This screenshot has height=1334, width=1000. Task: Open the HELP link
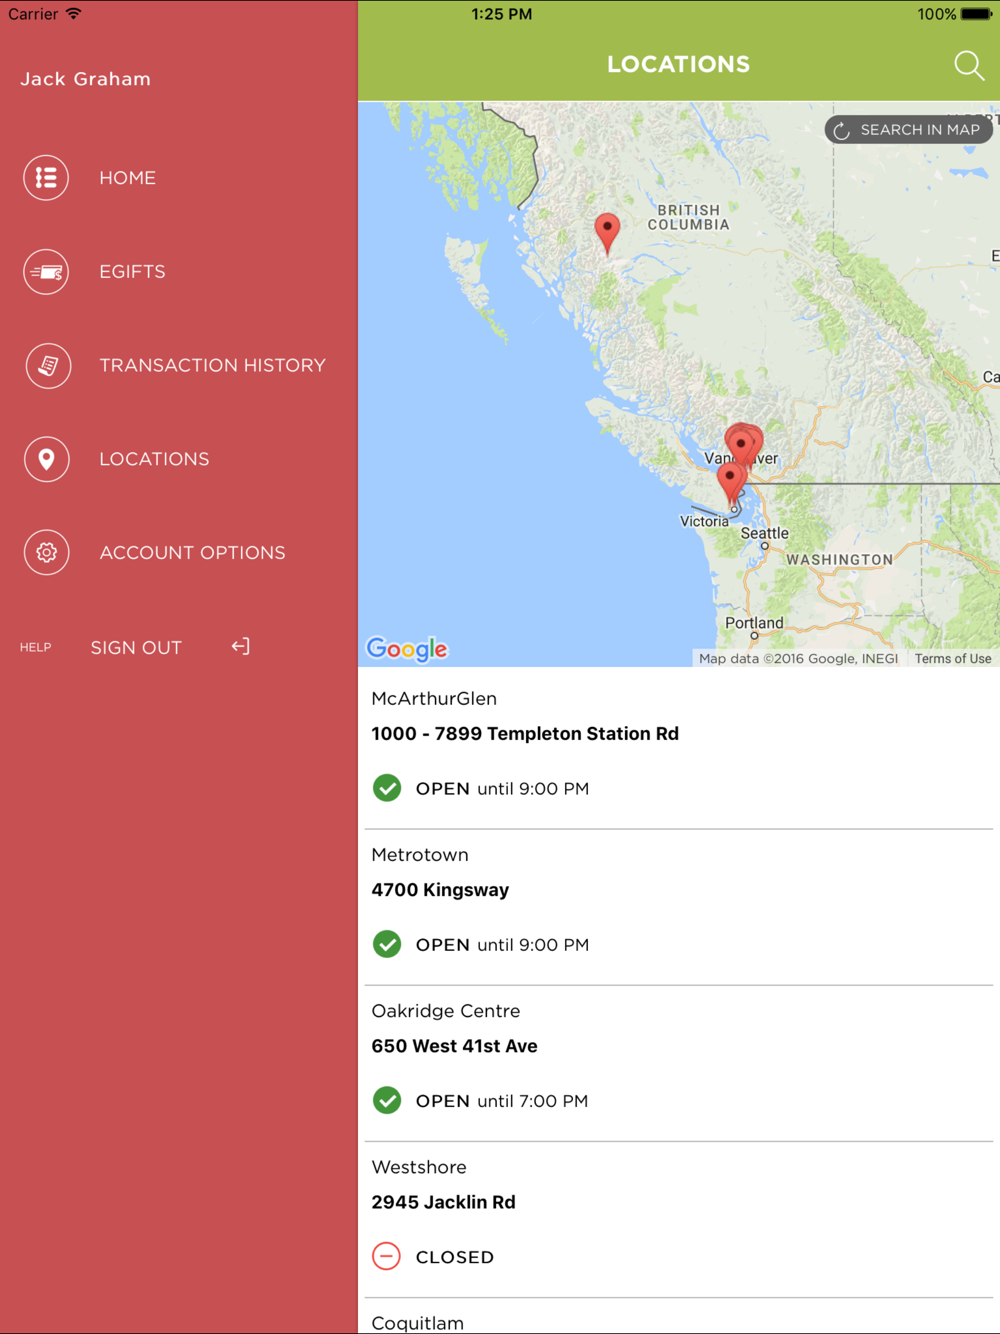click(x=35, y=648)
